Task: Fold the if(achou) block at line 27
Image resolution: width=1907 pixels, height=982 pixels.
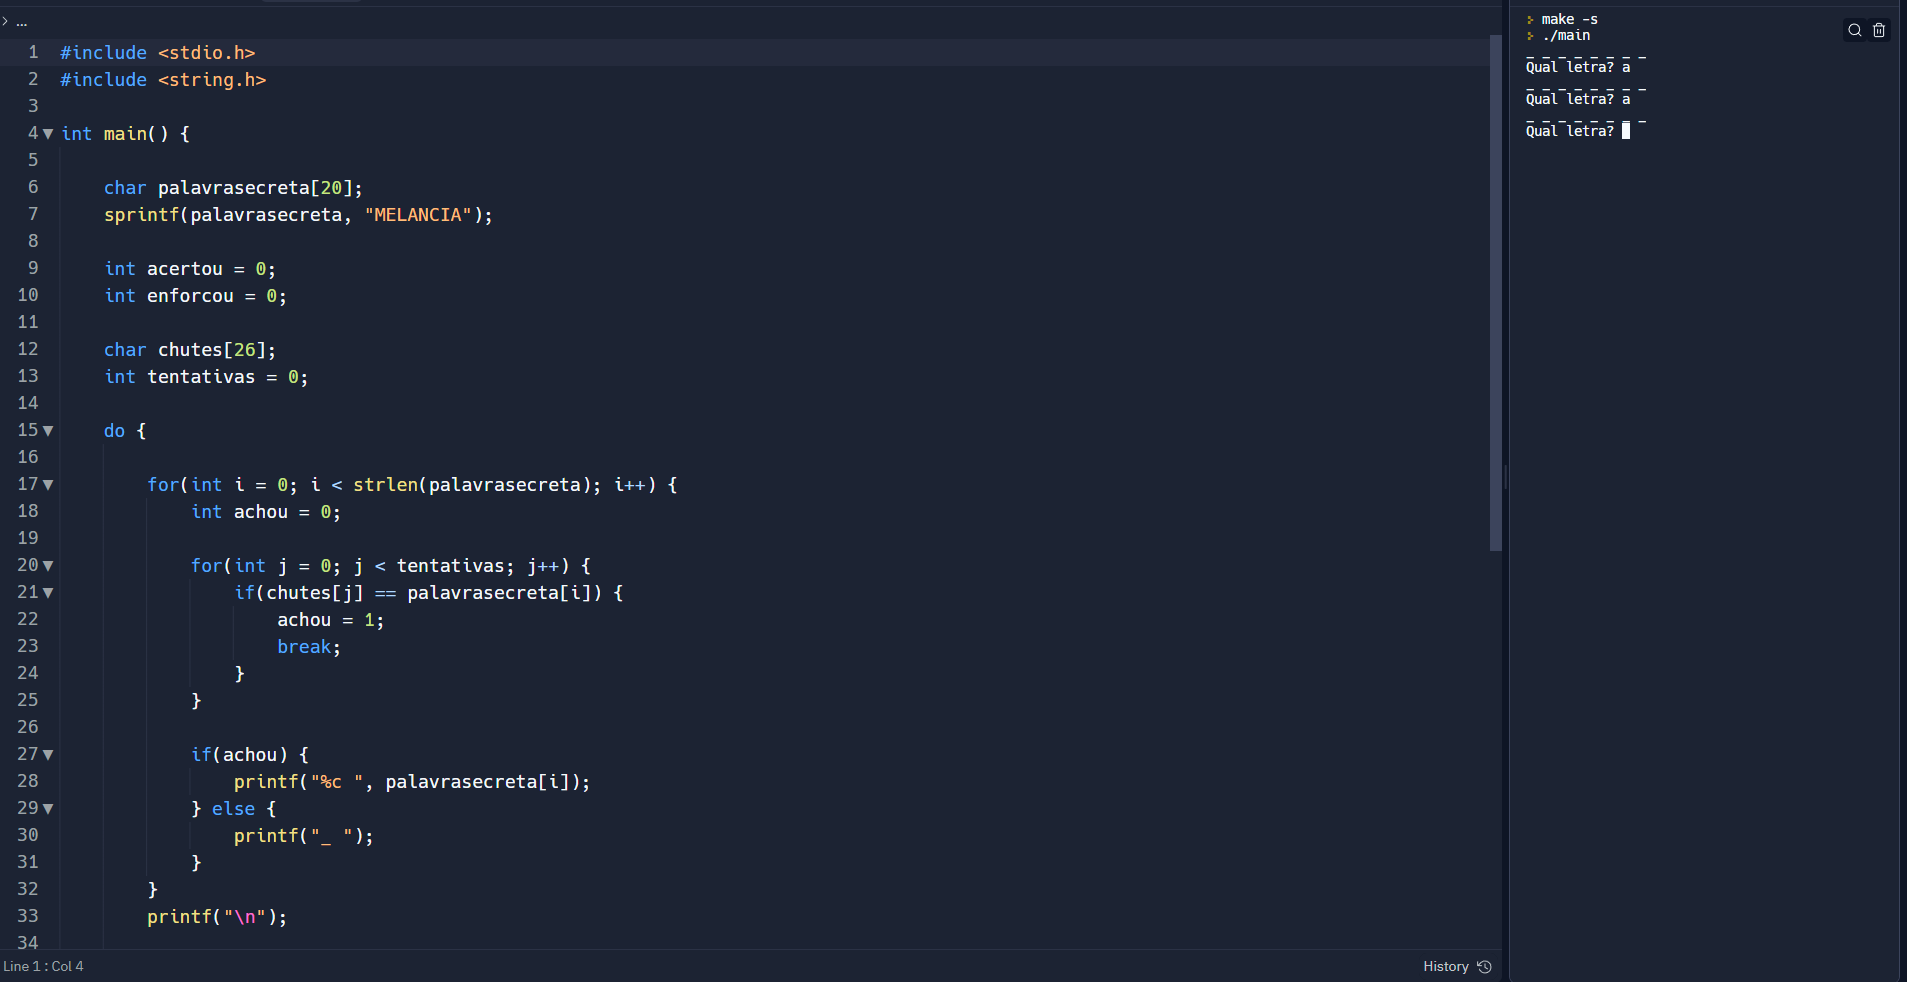Action: [48, 755]
